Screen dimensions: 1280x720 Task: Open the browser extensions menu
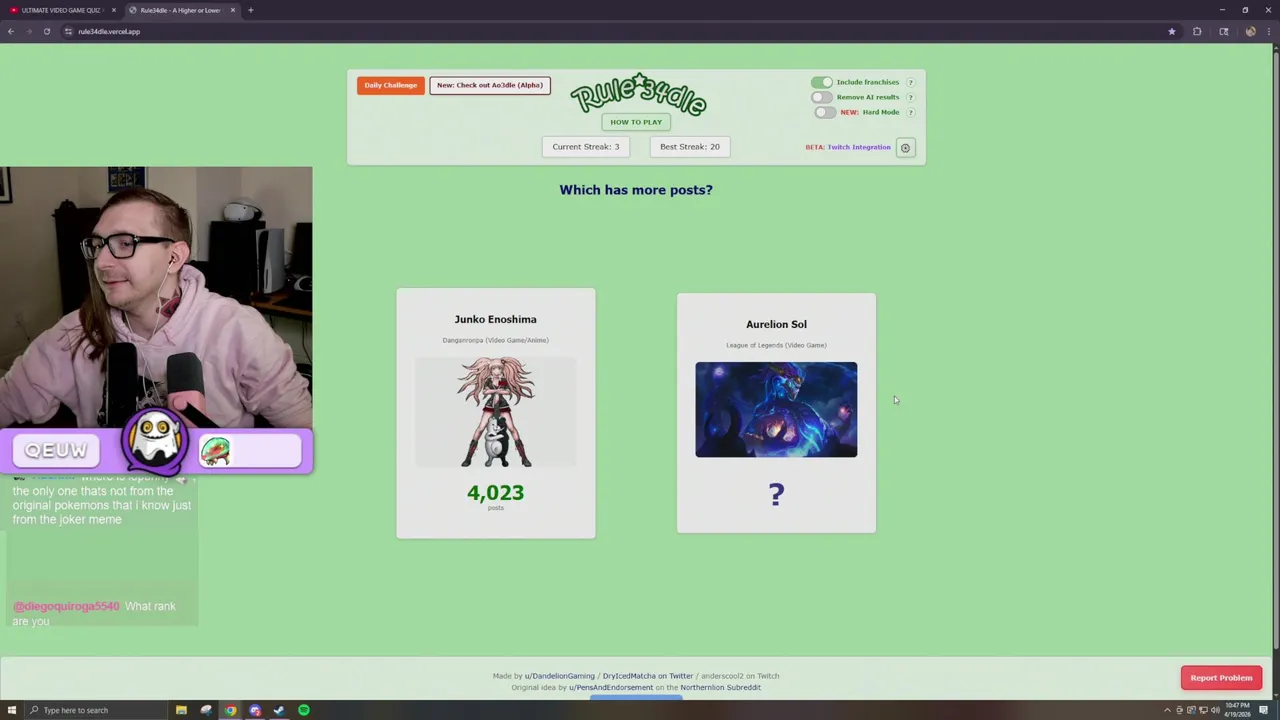pyautogui.click(x=1197, y=31)
